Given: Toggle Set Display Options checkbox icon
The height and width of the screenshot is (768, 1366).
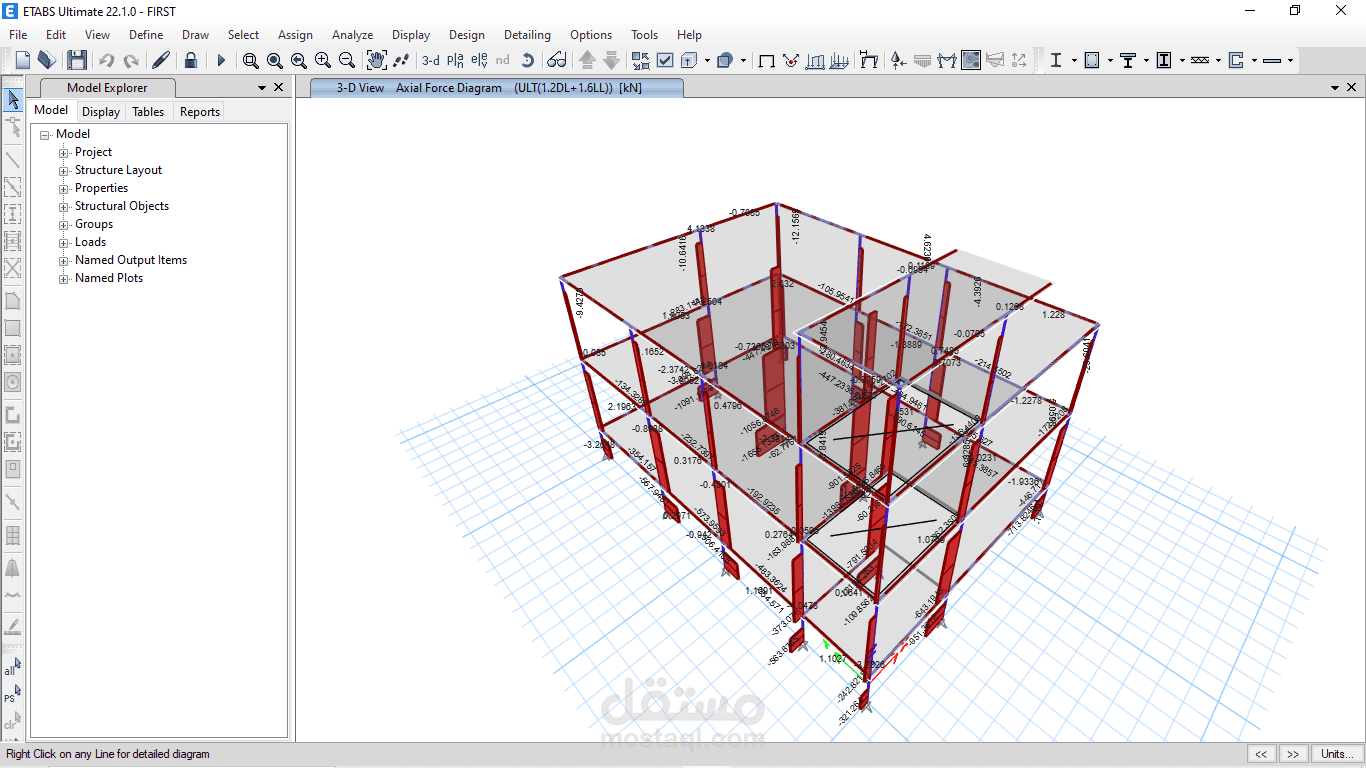Looking at the screenshot, I should pyautogui.click(x=665, y=60).
